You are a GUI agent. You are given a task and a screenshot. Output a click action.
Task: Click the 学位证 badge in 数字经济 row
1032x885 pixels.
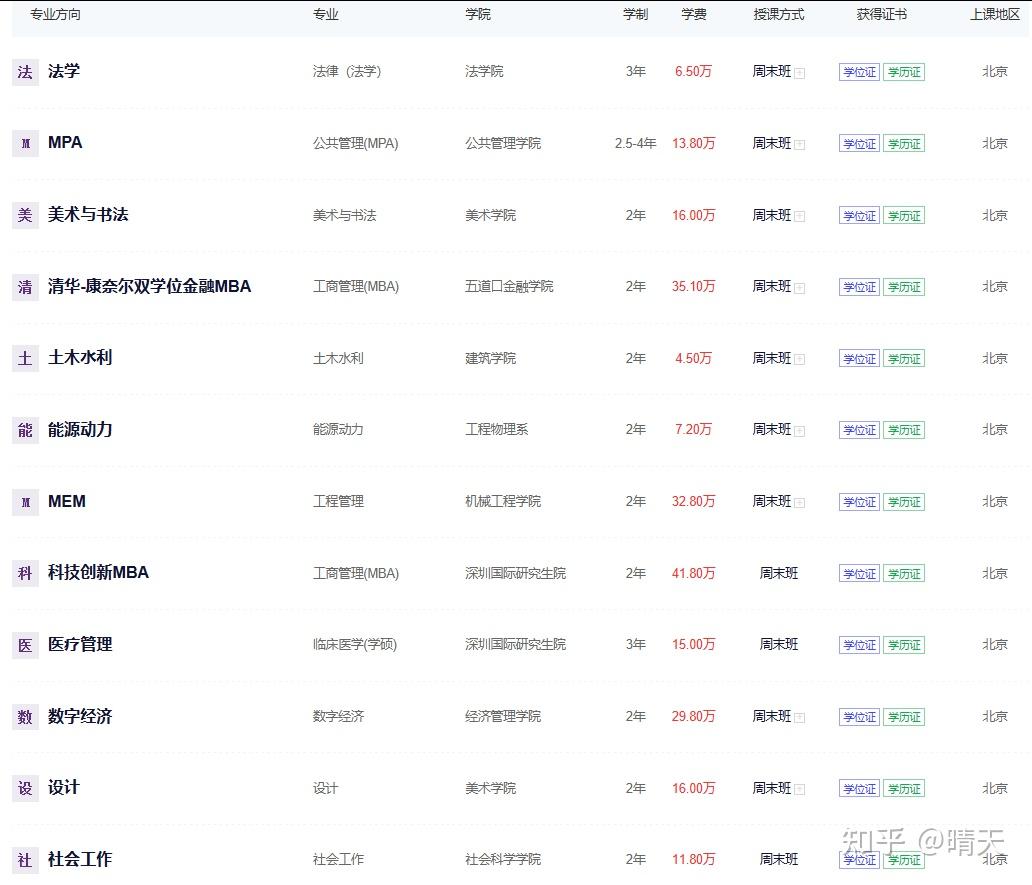pos(860,717)
